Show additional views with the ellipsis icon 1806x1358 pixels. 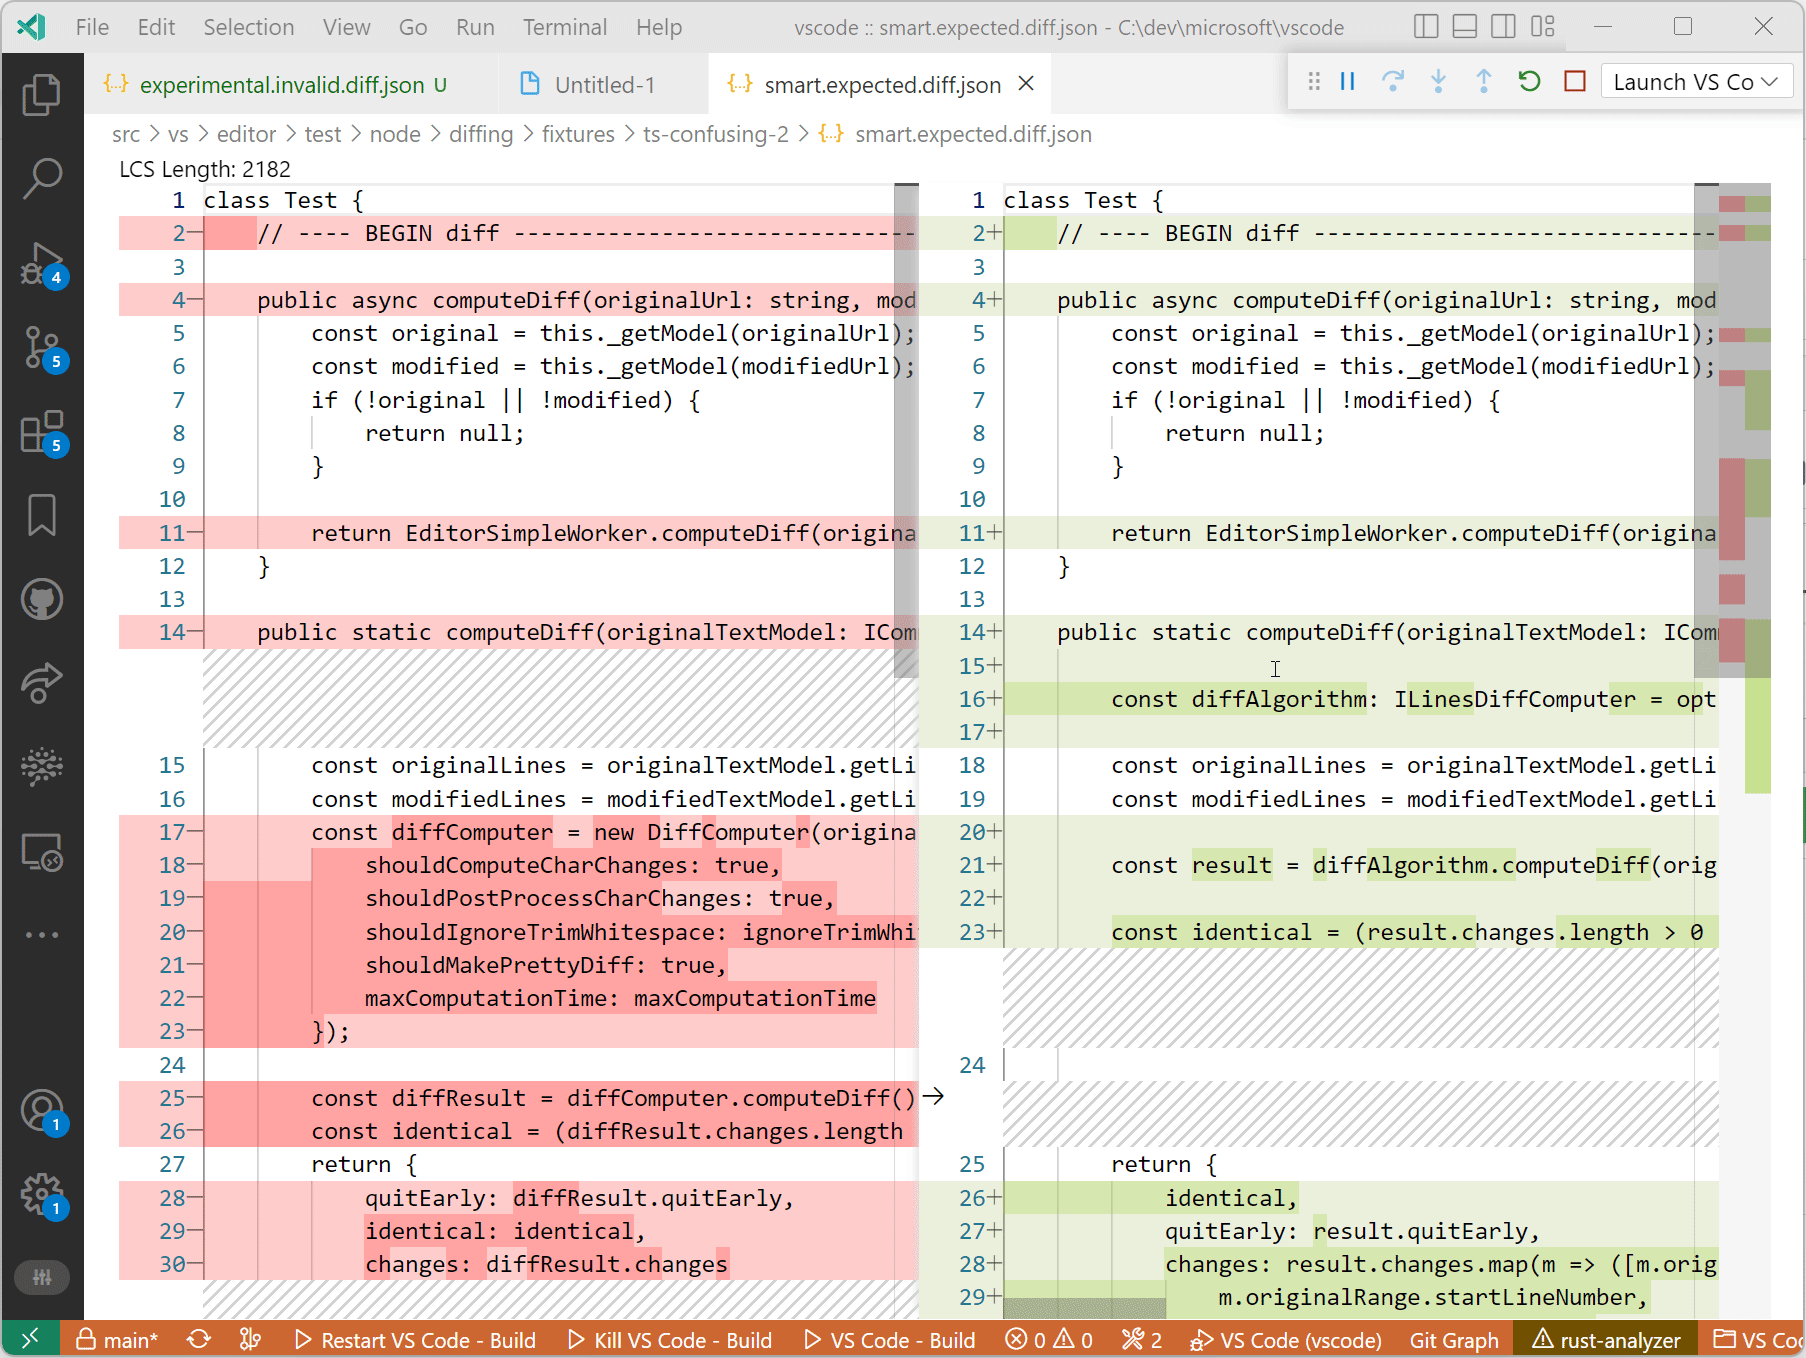pos(42,935)
